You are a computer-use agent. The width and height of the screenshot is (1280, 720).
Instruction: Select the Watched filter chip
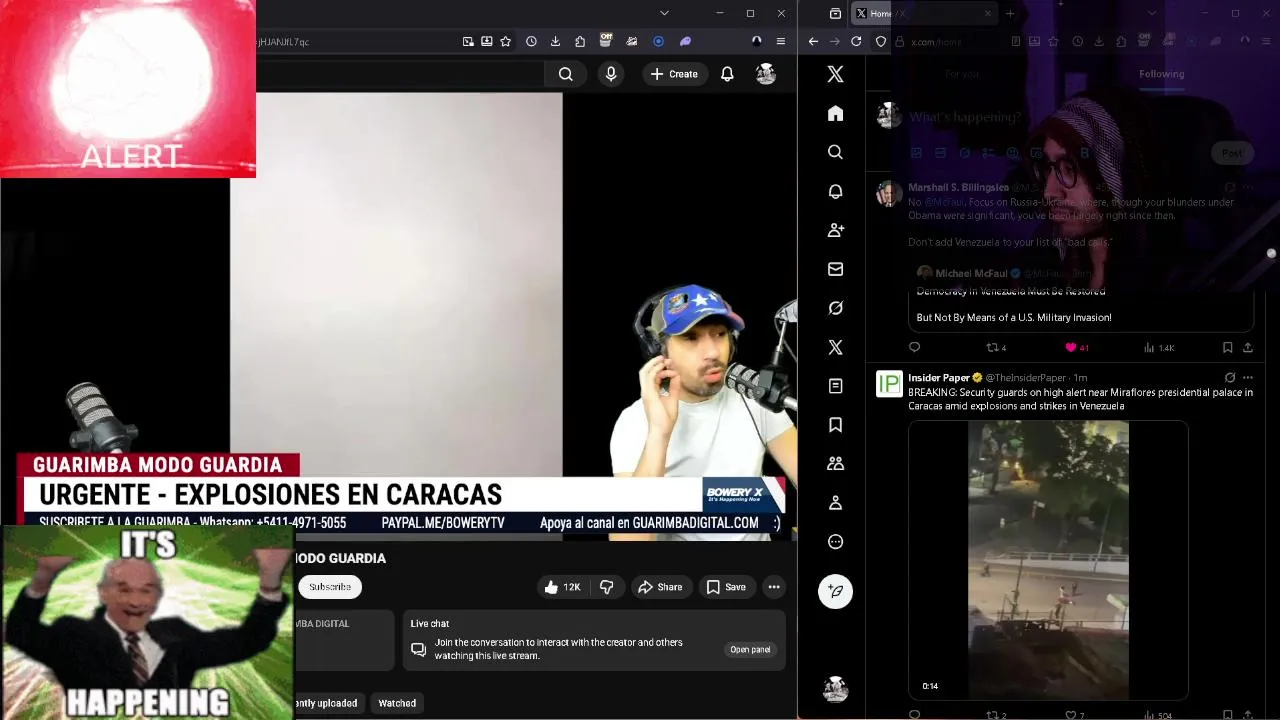(x=397, y=703)
